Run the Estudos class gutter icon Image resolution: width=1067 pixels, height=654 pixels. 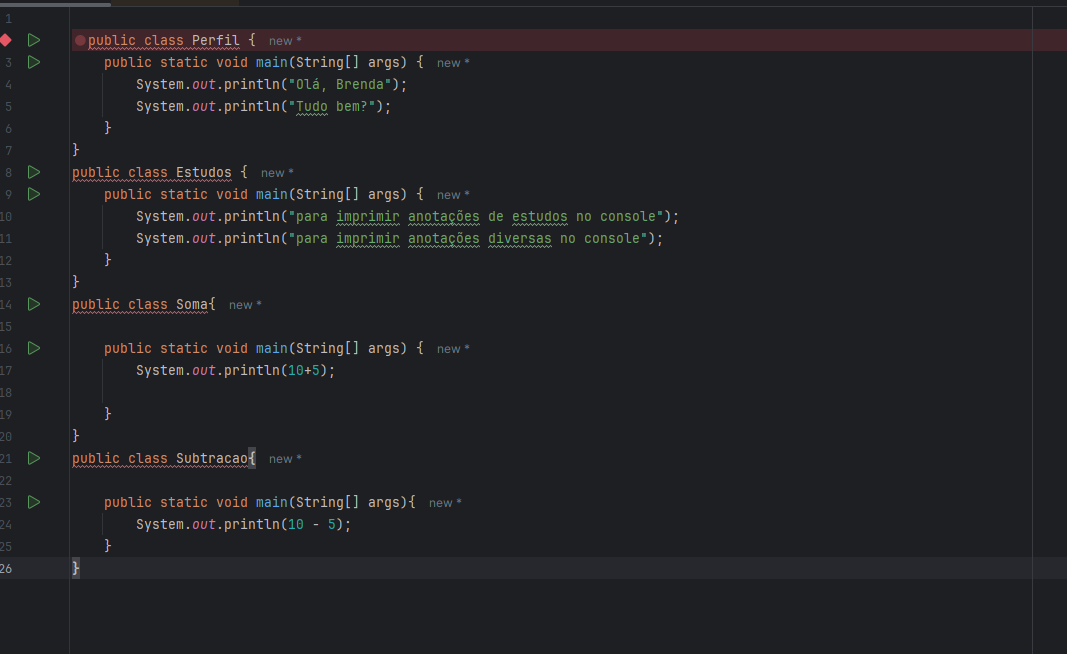click(33, 172)
